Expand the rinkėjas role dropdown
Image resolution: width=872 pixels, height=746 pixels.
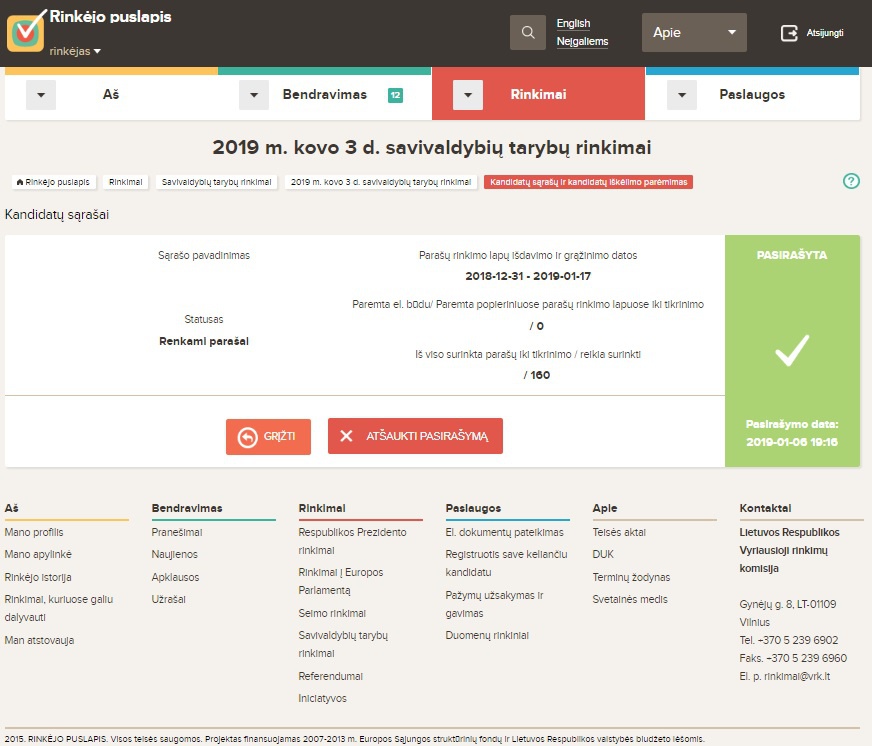tap(75, 51)
